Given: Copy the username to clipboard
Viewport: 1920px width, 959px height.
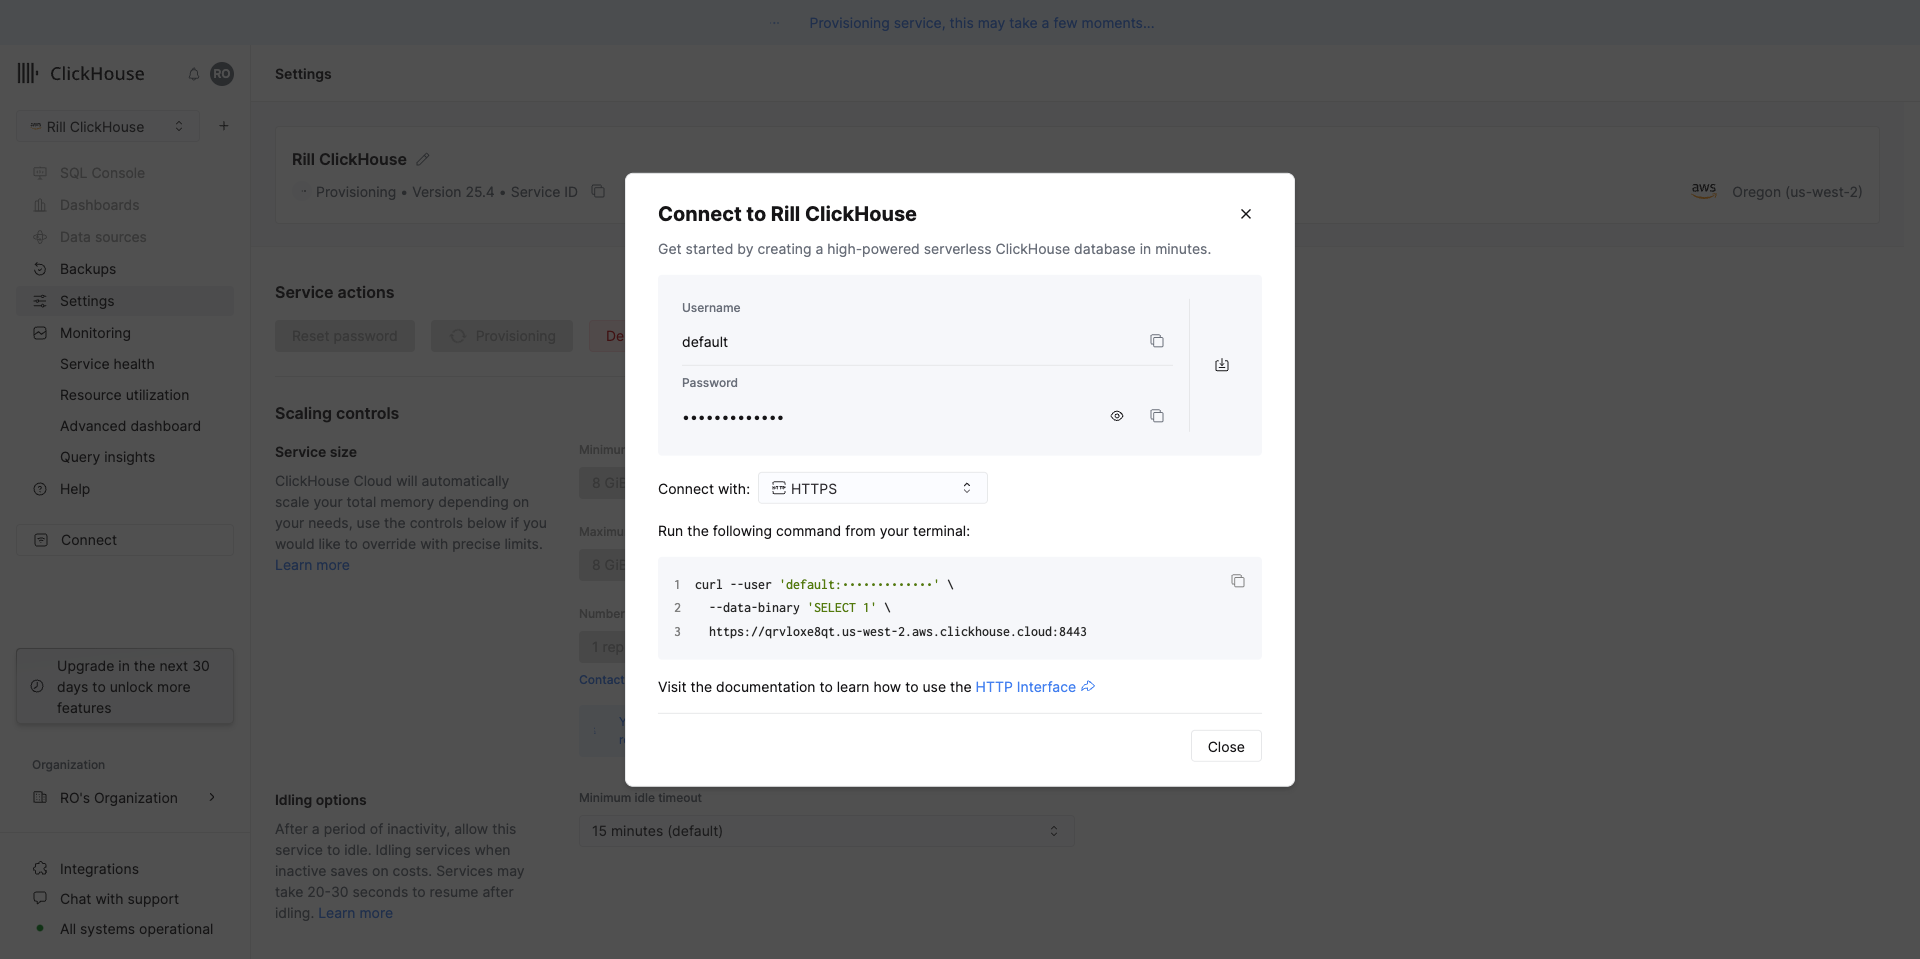Looking at the screenshot, I should point(1157,341).
